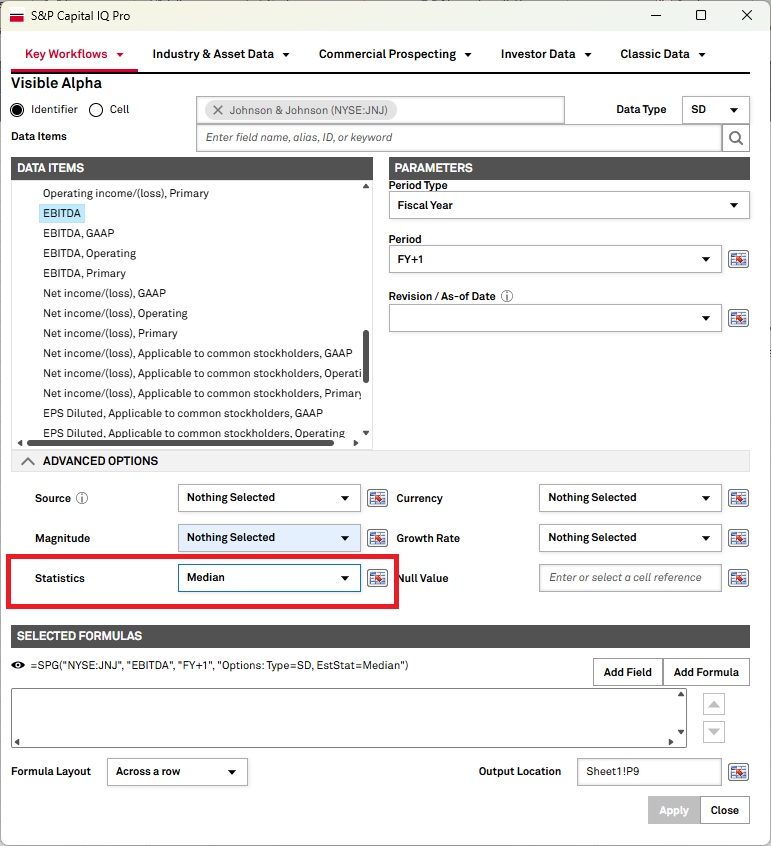The width and height of the screenshot is (772, 846).
Task: Select the EBITDA data item
Action: [x=62, y=213]
